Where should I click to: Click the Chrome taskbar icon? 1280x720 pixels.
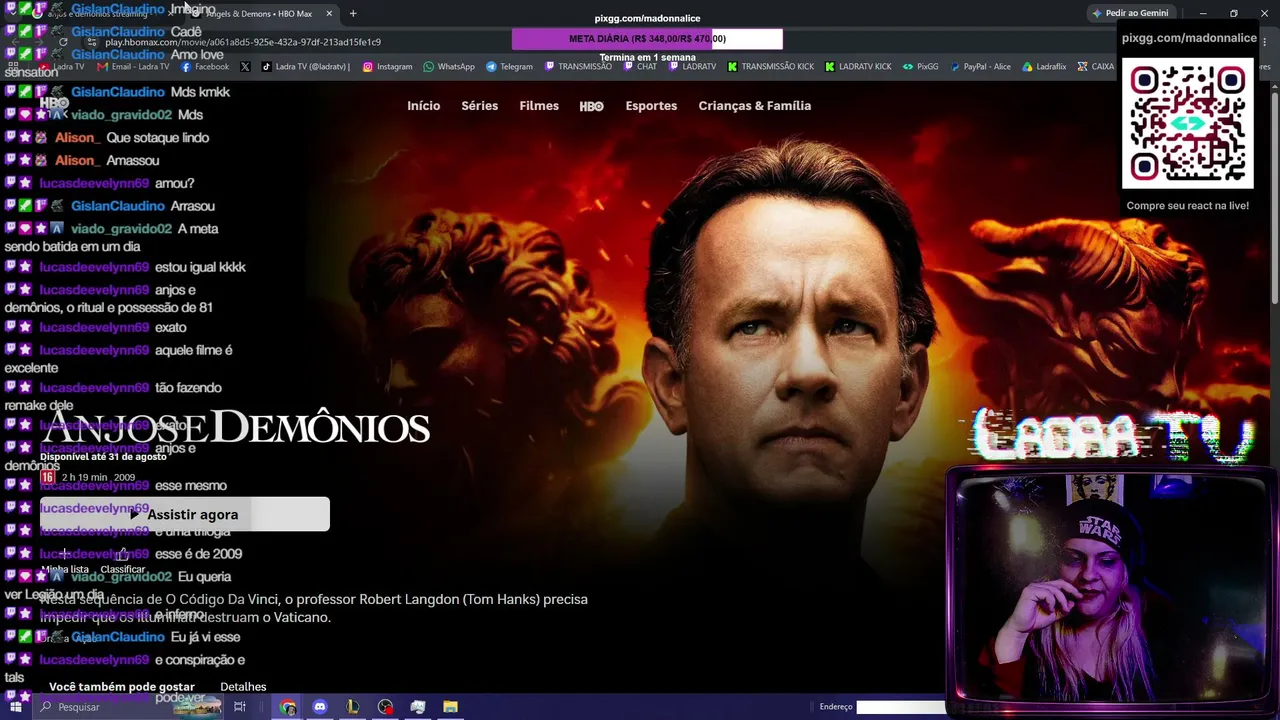[x=288, y=707]
